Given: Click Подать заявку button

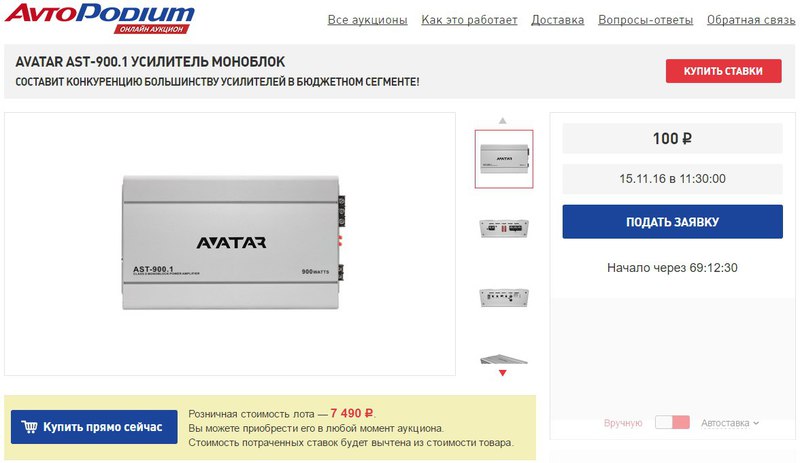Looking at the screenshot, I should click(x=672, y=222).
